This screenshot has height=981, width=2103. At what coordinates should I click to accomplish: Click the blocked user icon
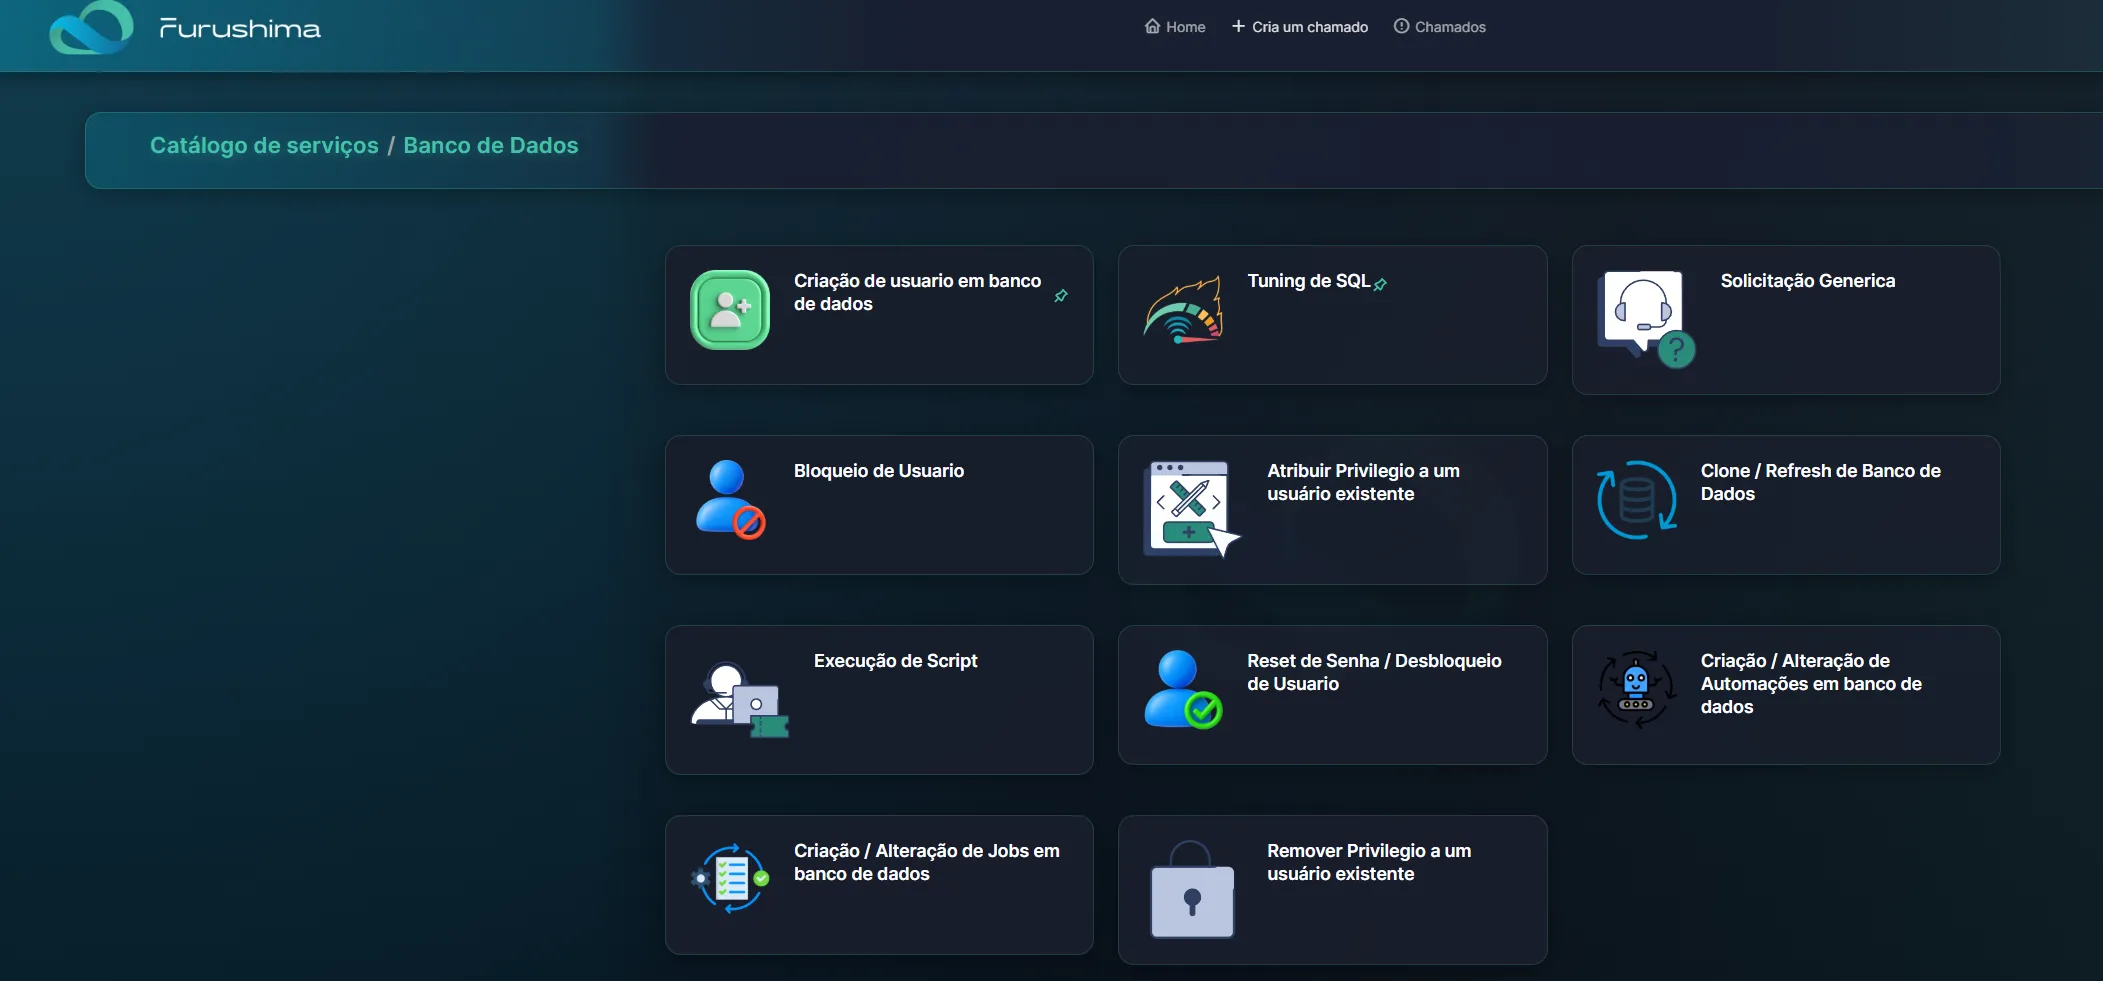tap(730, 500)
